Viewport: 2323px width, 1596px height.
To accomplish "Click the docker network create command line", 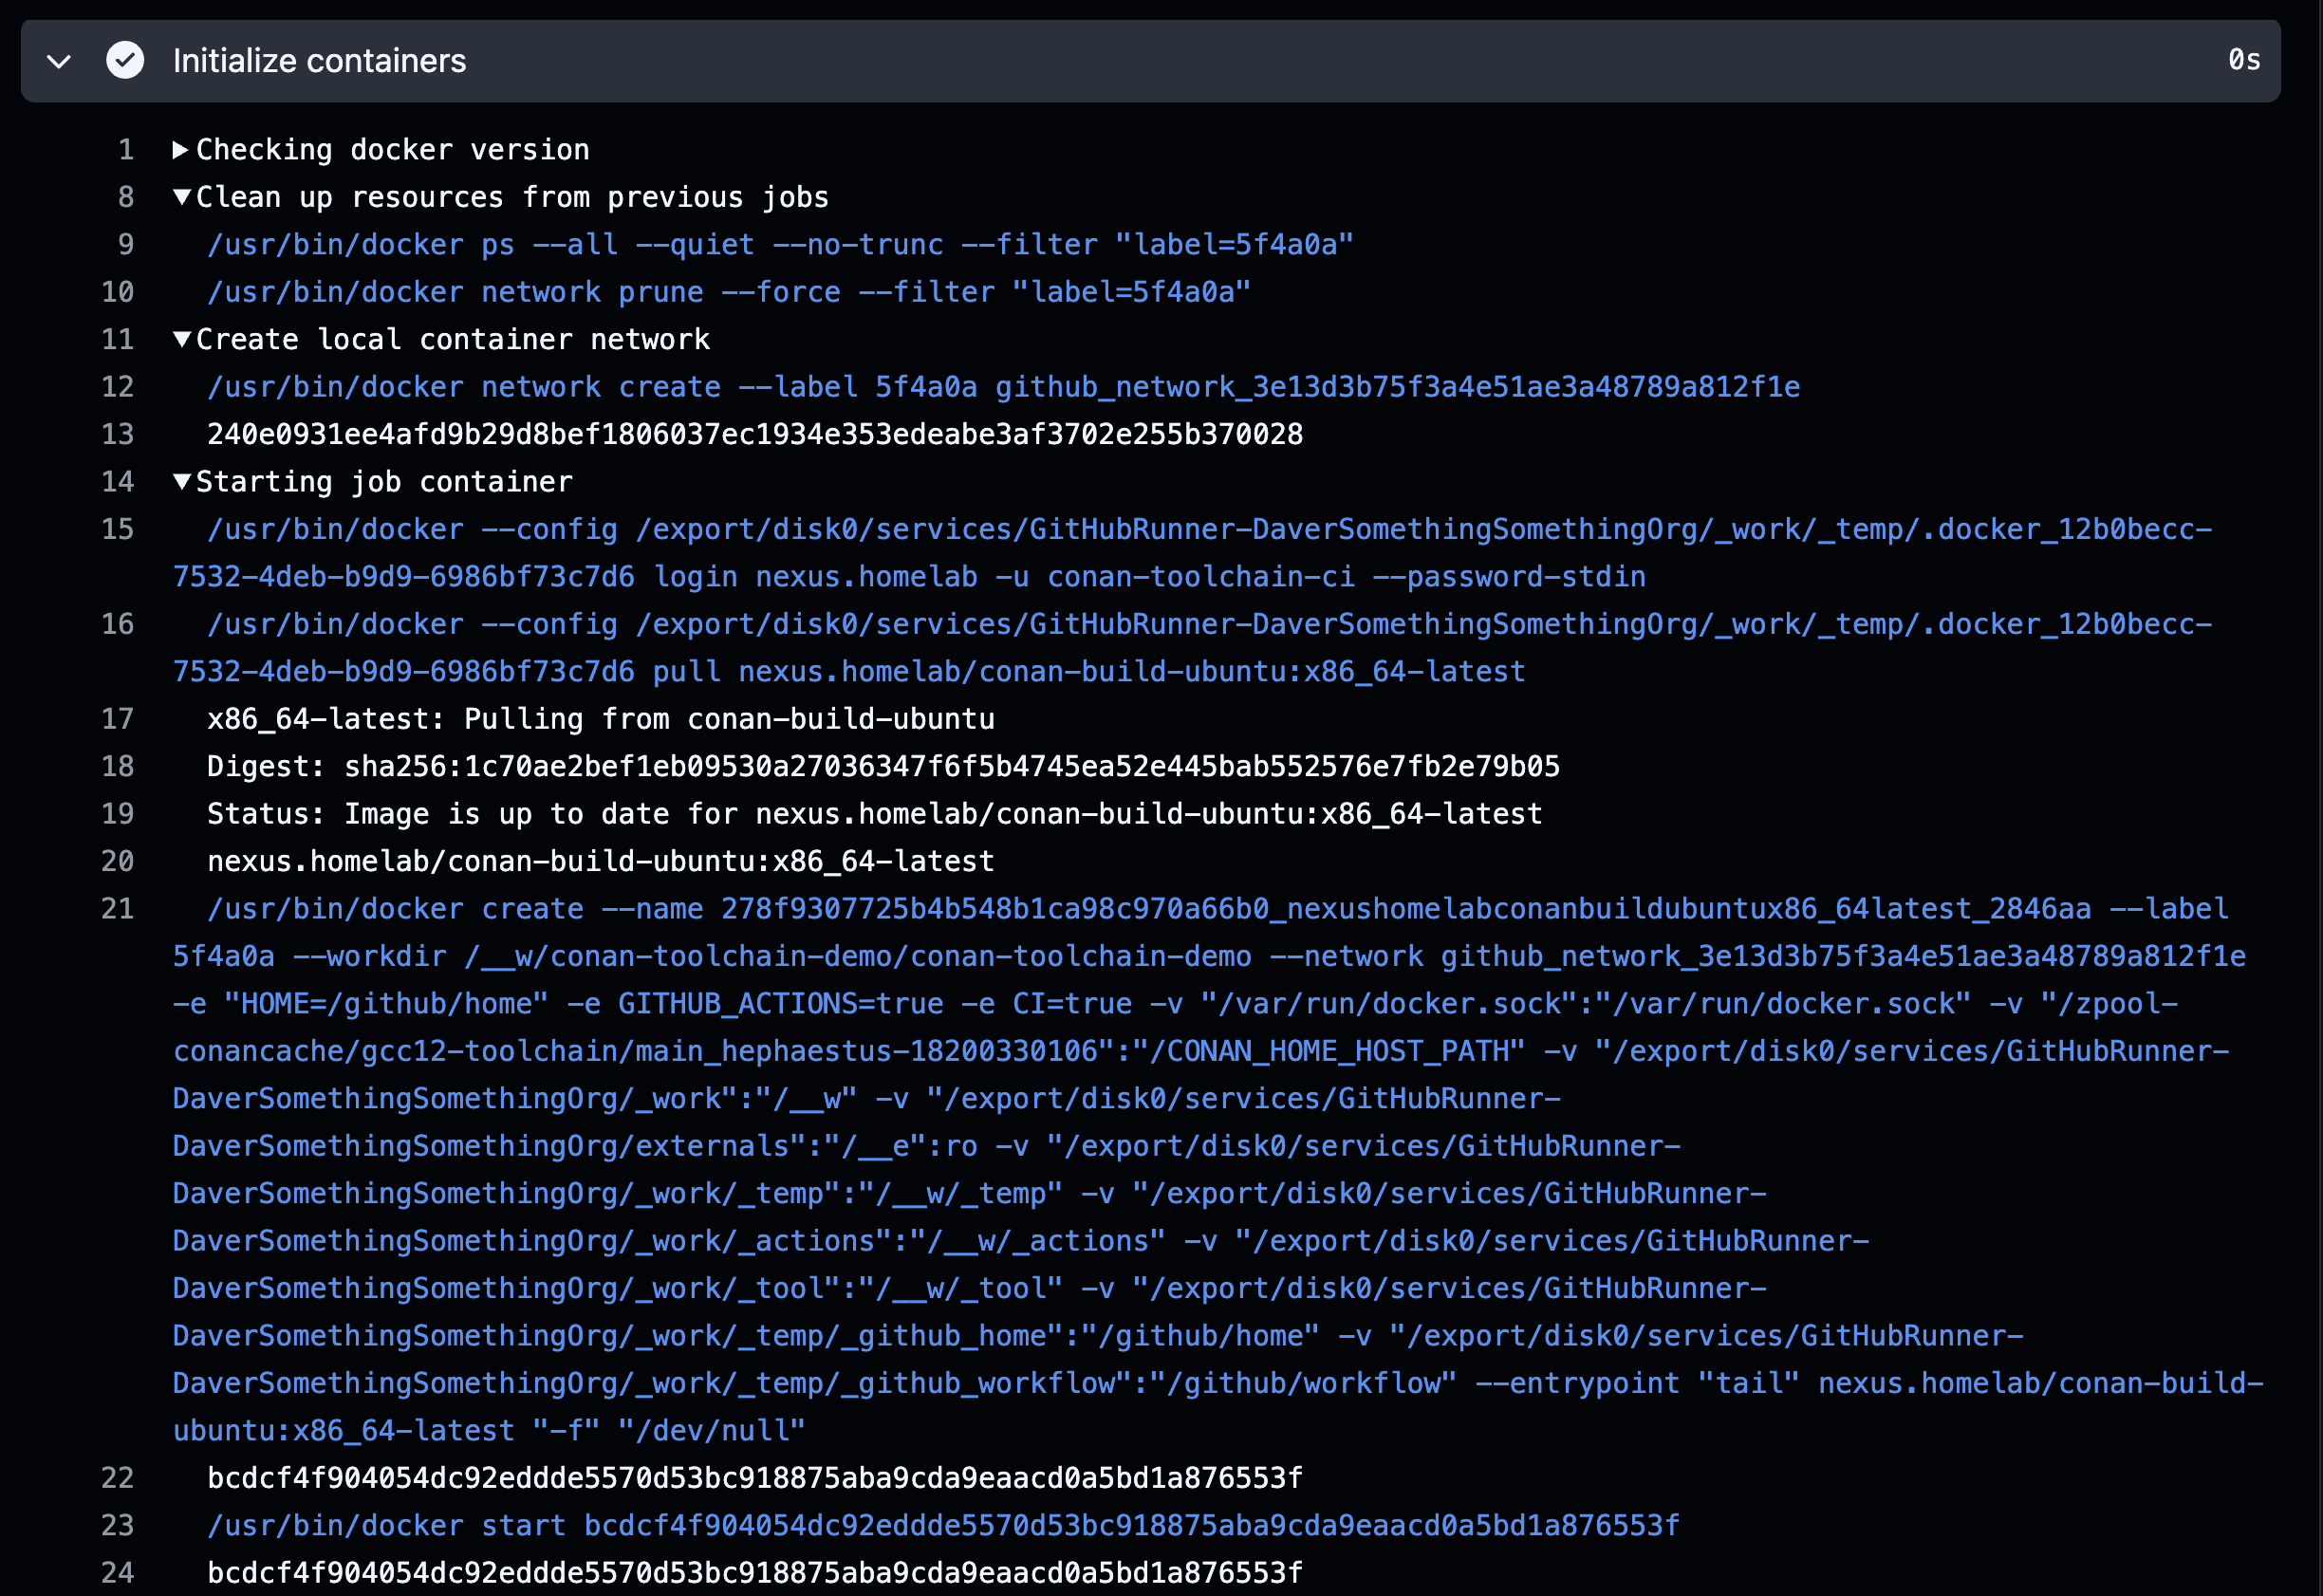I will (1002, 387).
